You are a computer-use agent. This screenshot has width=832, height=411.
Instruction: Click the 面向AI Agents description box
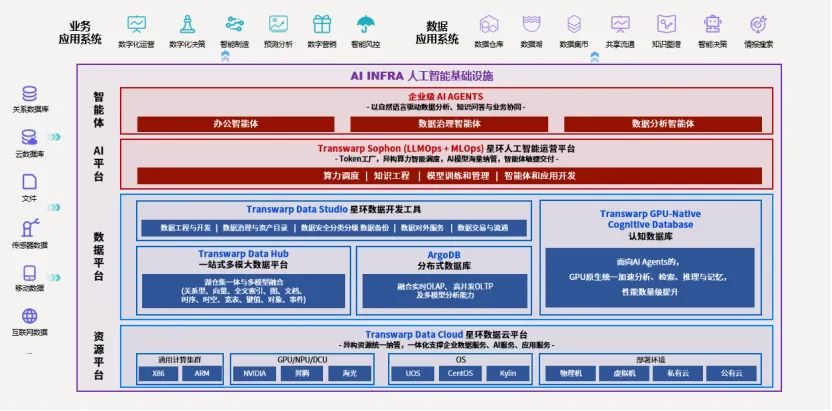[650, 277]
